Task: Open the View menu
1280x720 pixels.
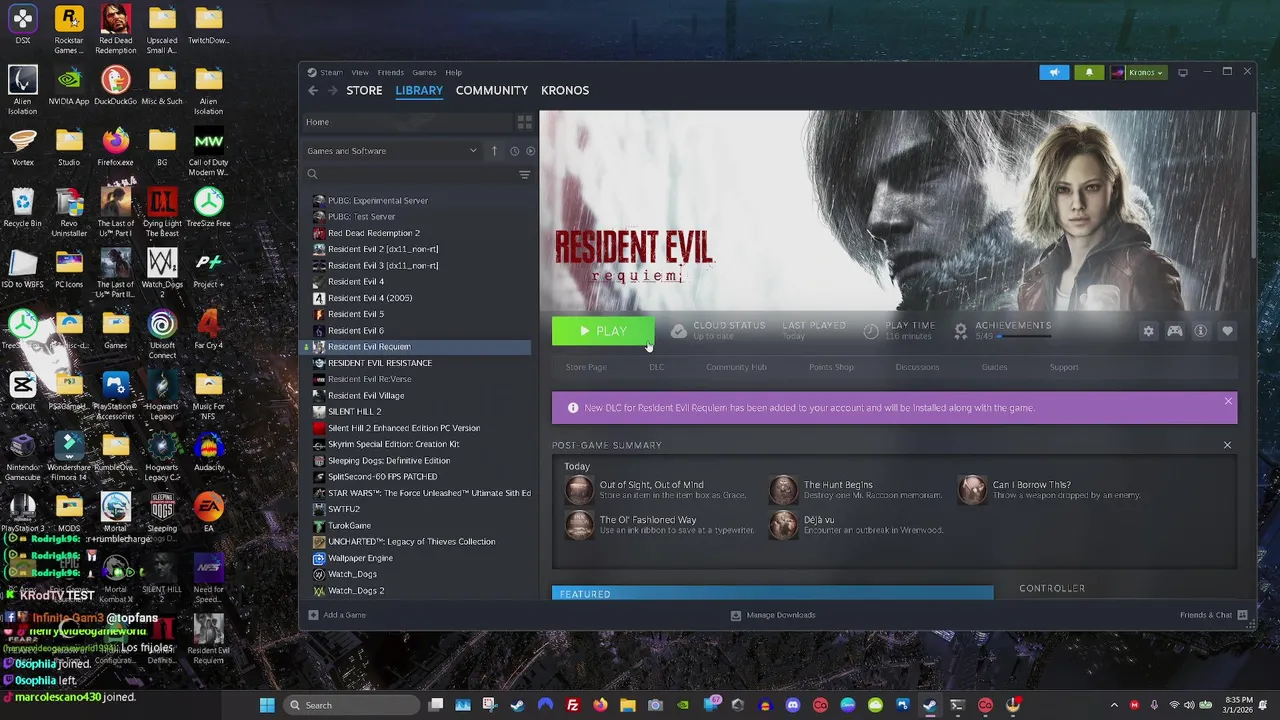Action: click(x=360, y=72)
